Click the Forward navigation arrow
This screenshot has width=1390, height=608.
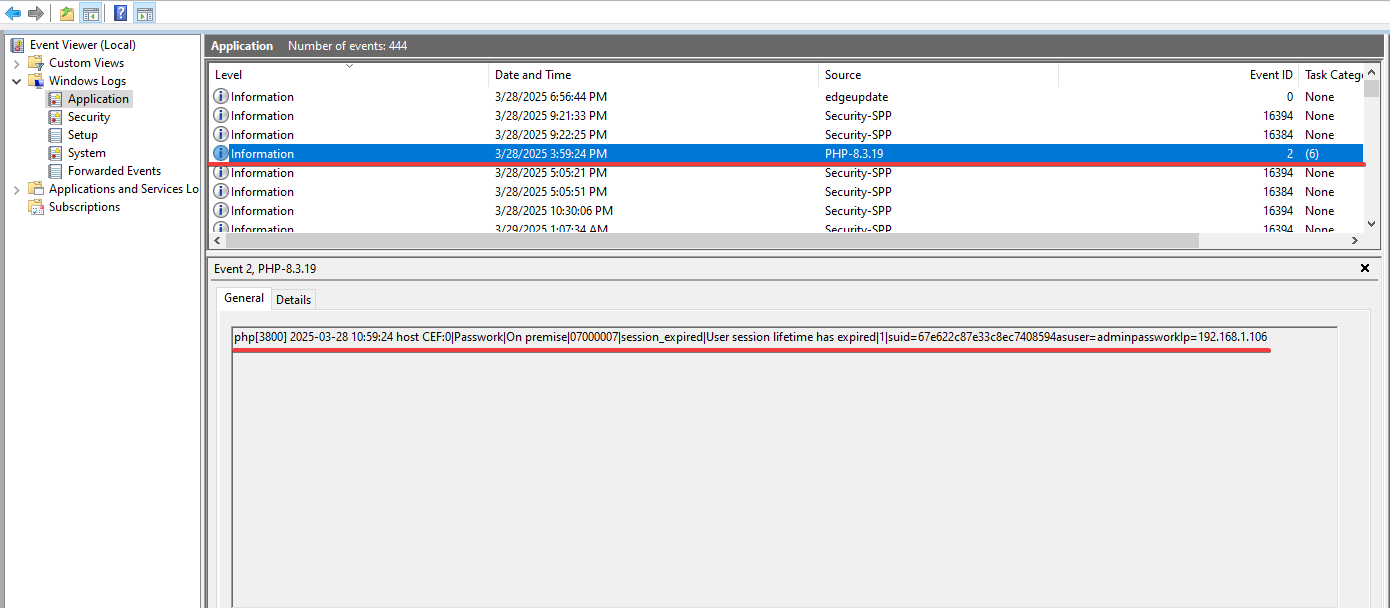(x=35, y=12)
